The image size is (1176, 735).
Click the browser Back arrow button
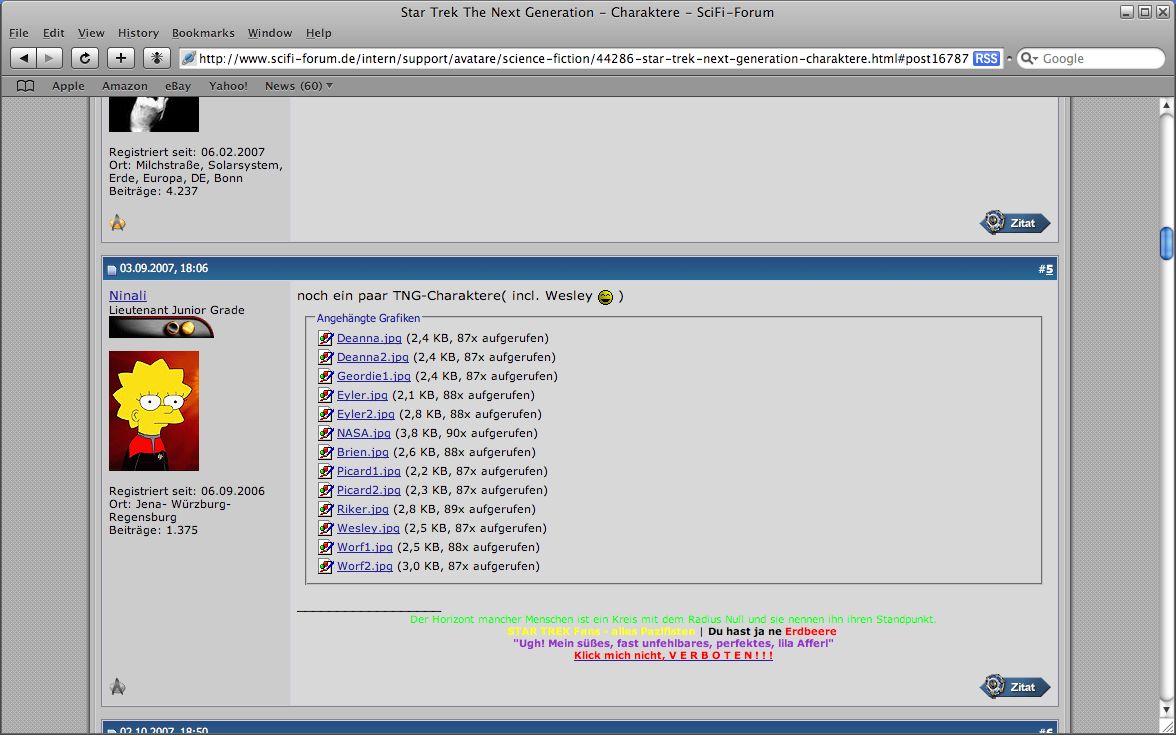(x=24, y=59)
